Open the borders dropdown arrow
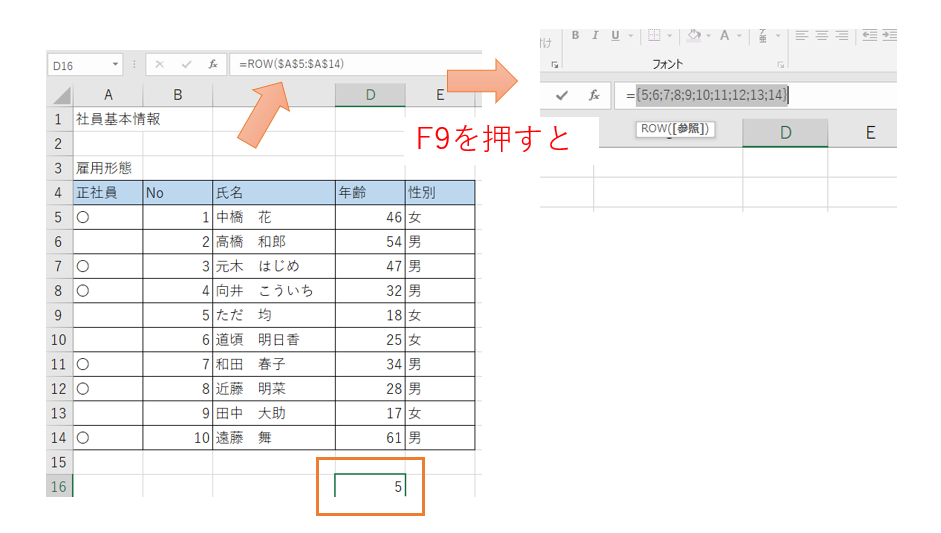The width and height of the screenshot is (941, 533). tap(670, 36)
